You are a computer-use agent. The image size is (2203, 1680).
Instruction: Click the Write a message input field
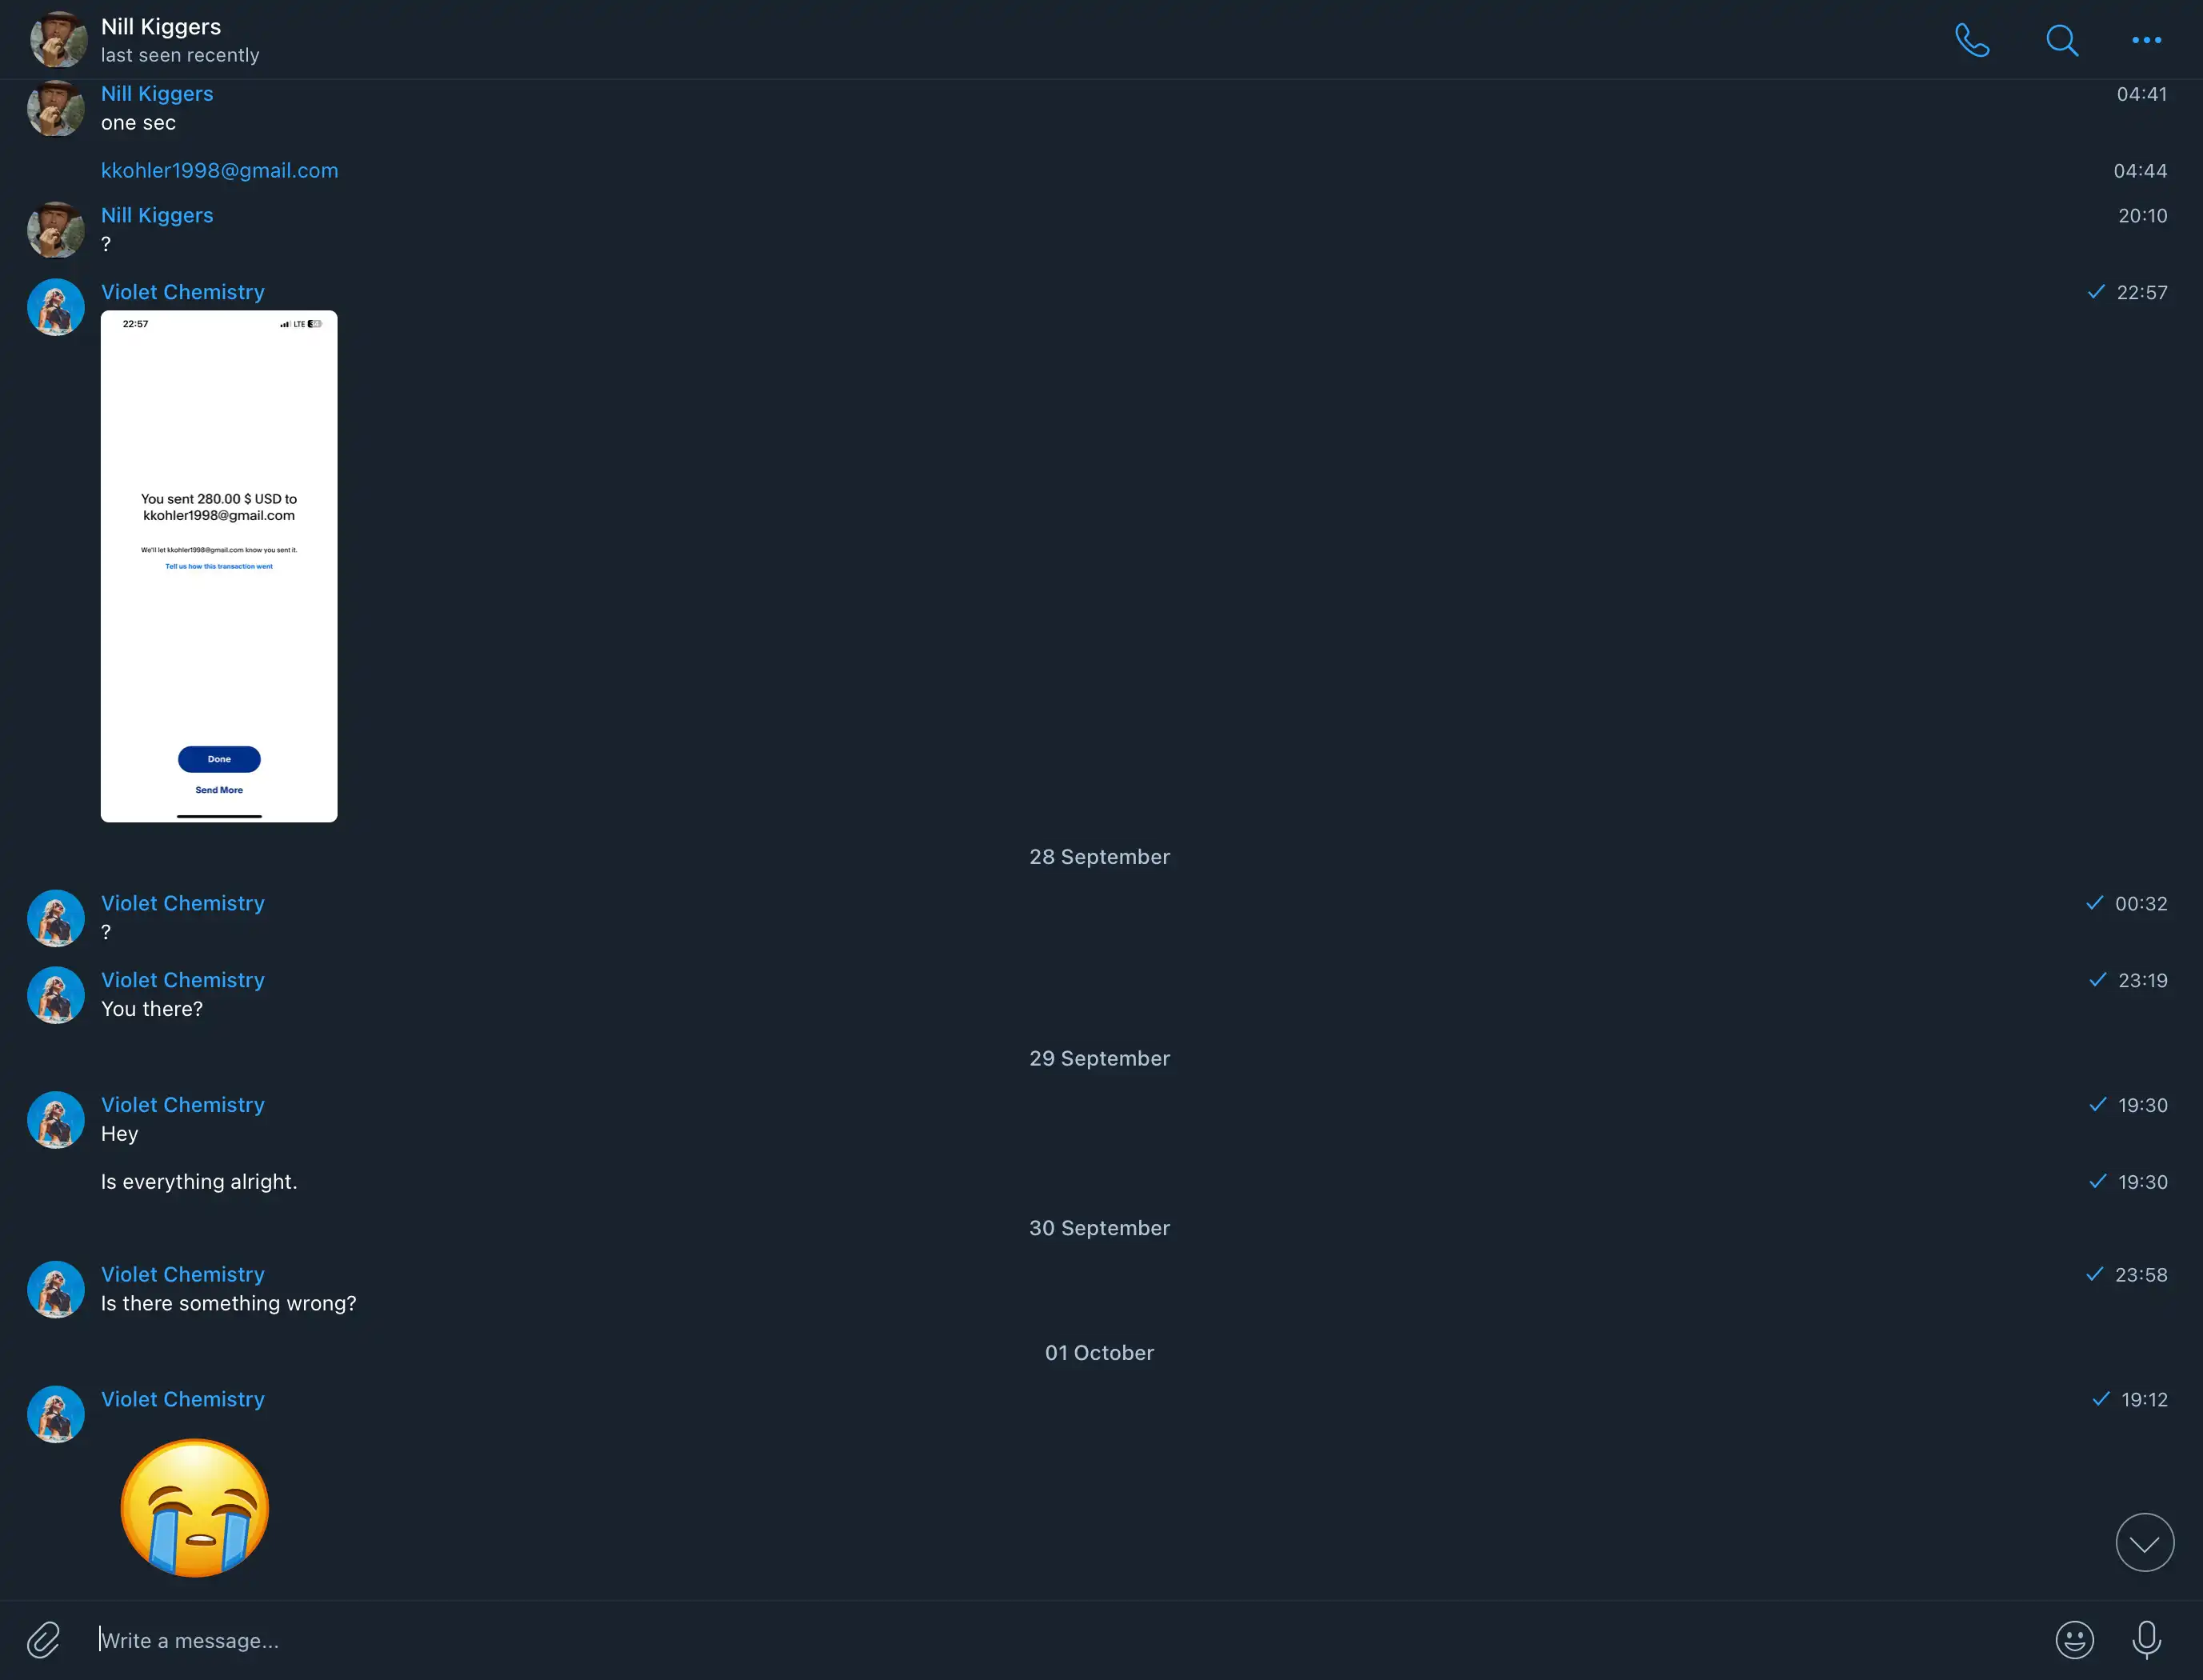pos(1060,1640)
